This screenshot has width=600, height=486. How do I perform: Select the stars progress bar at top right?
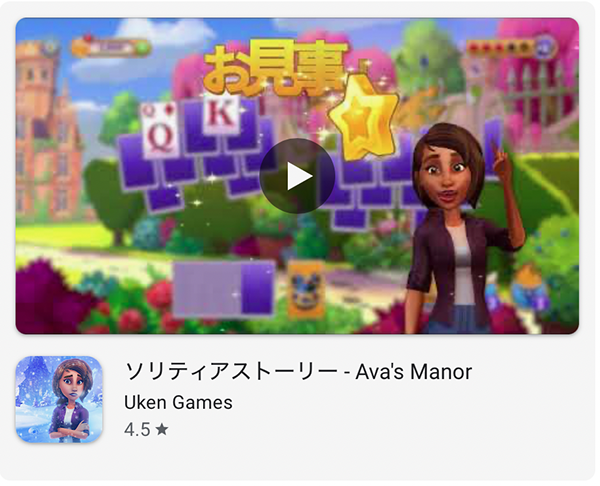(x=501, y=48)
